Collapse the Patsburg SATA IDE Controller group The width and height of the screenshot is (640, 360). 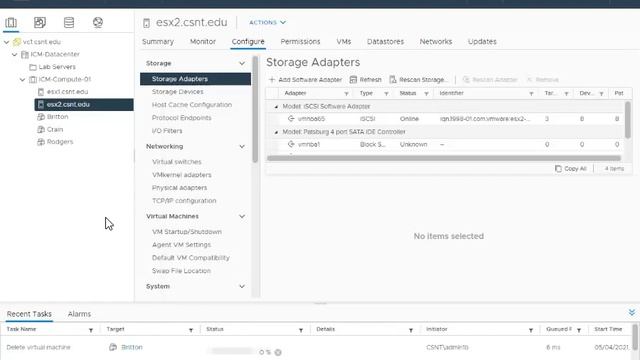(276, 132)
